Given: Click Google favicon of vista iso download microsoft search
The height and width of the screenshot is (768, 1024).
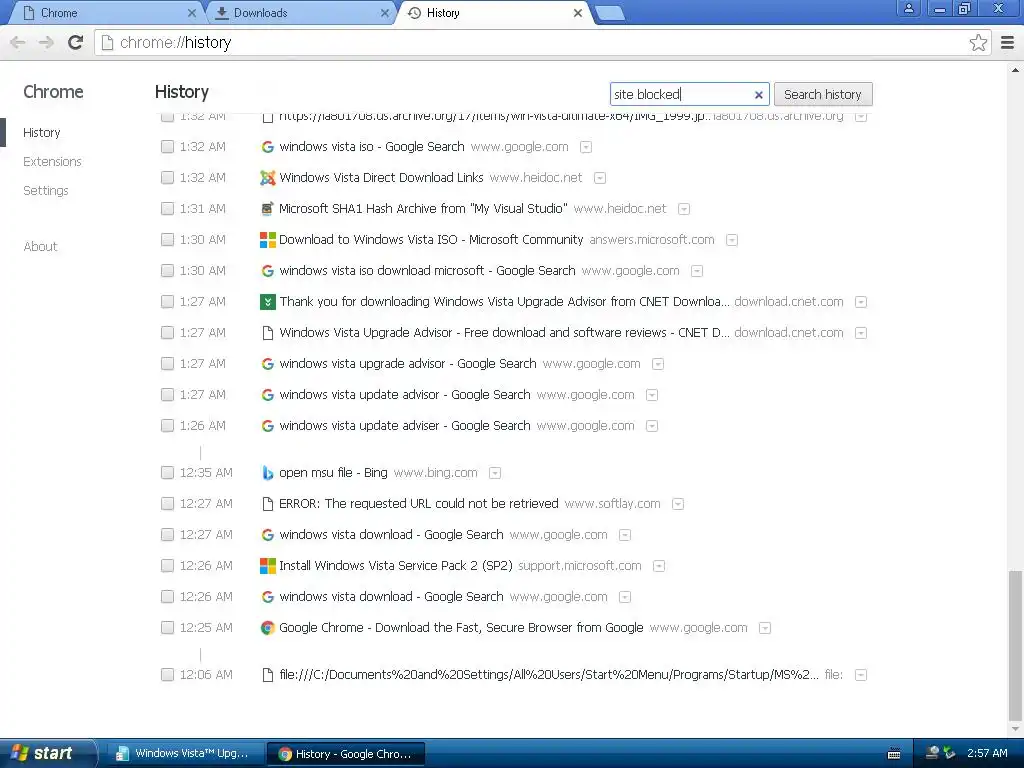Looking at the screenshot, I should 268,270.
